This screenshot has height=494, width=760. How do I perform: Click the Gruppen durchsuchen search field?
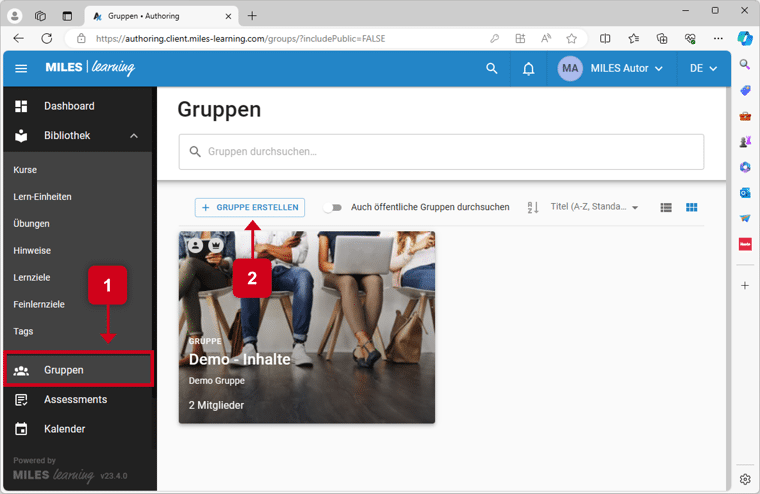pos(440,152)
